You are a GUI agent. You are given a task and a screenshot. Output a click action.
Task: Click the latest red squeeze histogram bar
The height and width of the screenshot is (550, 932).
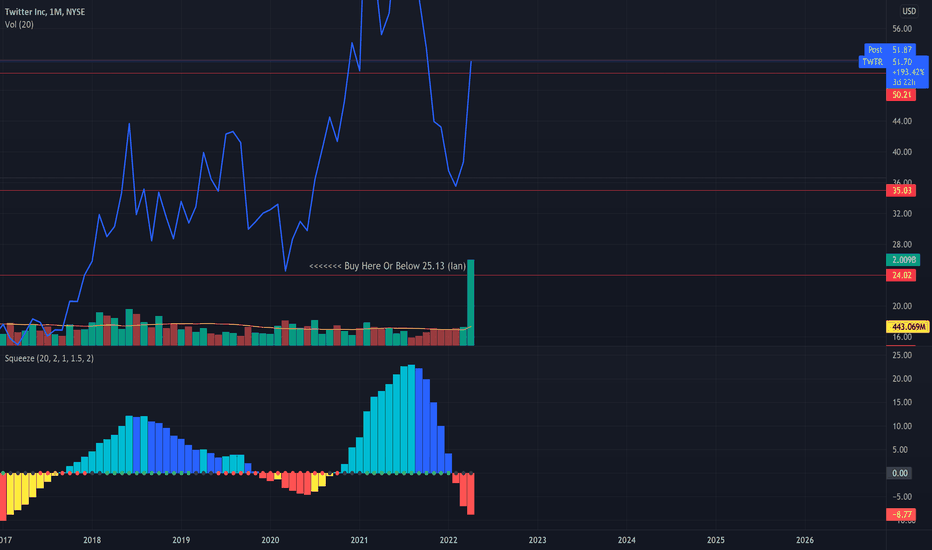pos(471,494)
